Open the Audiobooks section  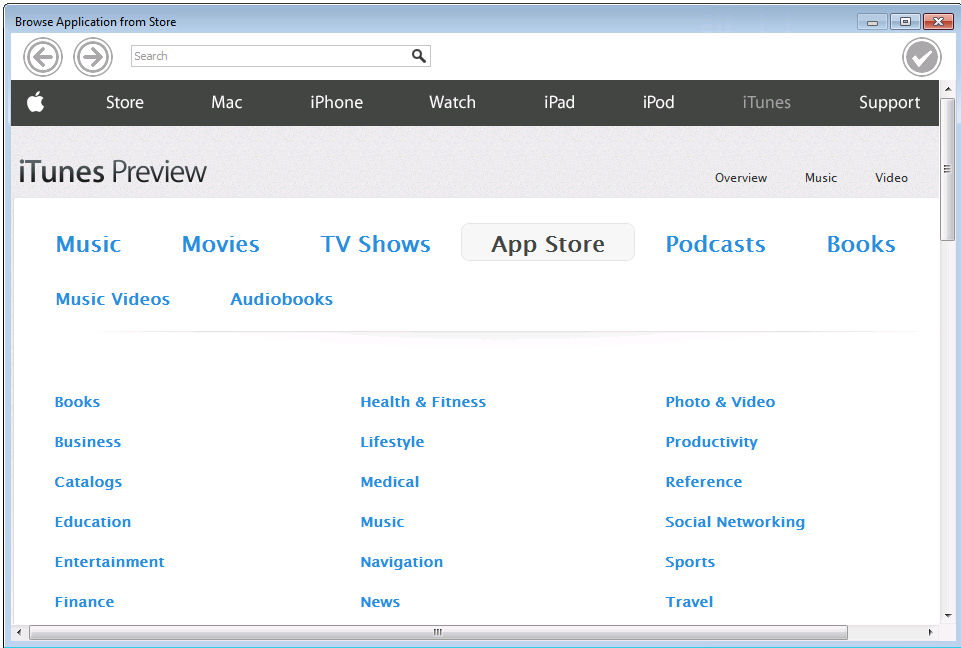click(x=281, y=298)
